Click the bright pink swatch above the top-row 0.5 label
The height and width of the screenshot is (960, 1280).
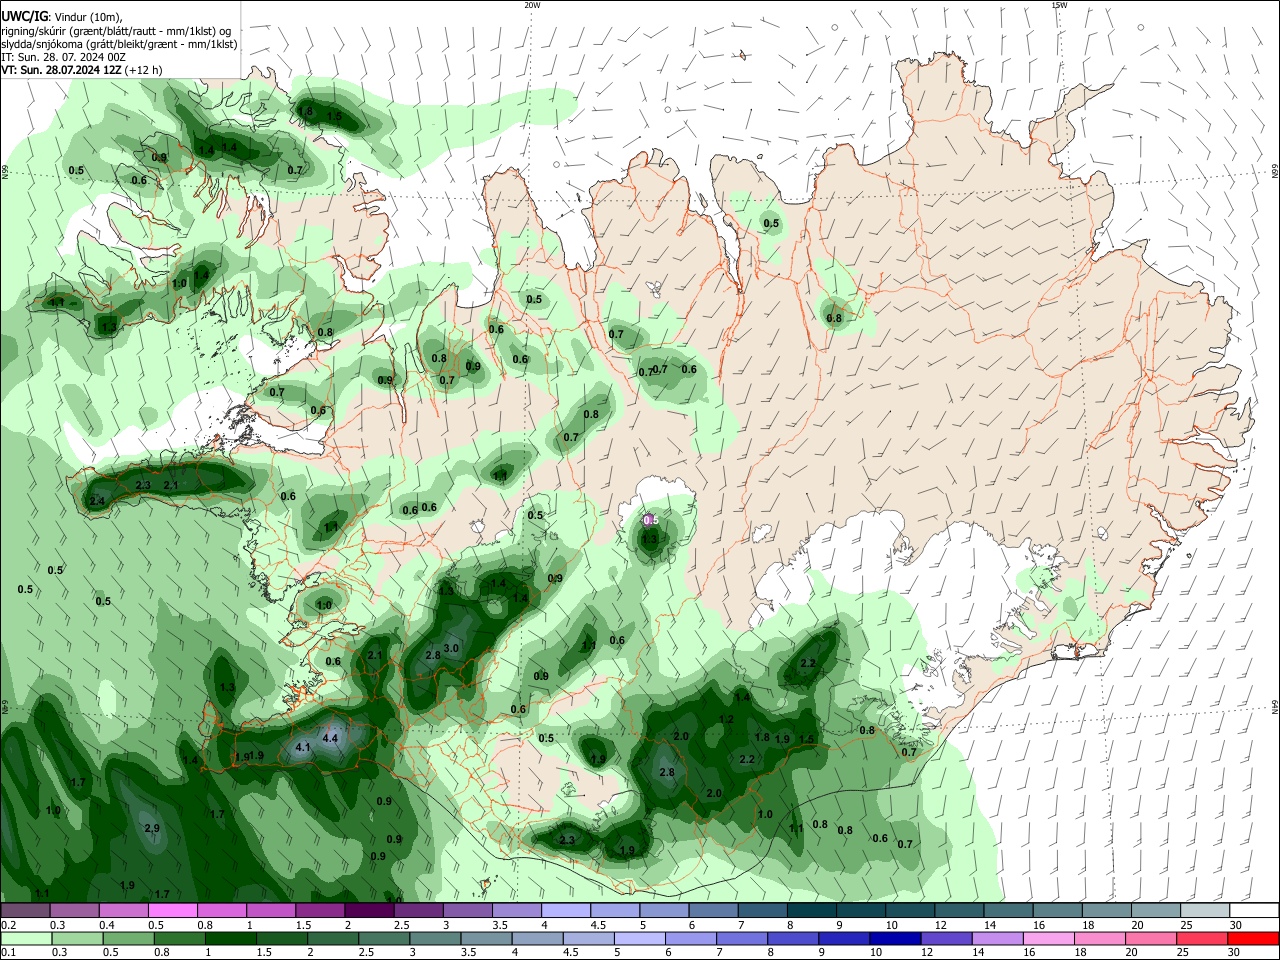[x=173, y=910]
